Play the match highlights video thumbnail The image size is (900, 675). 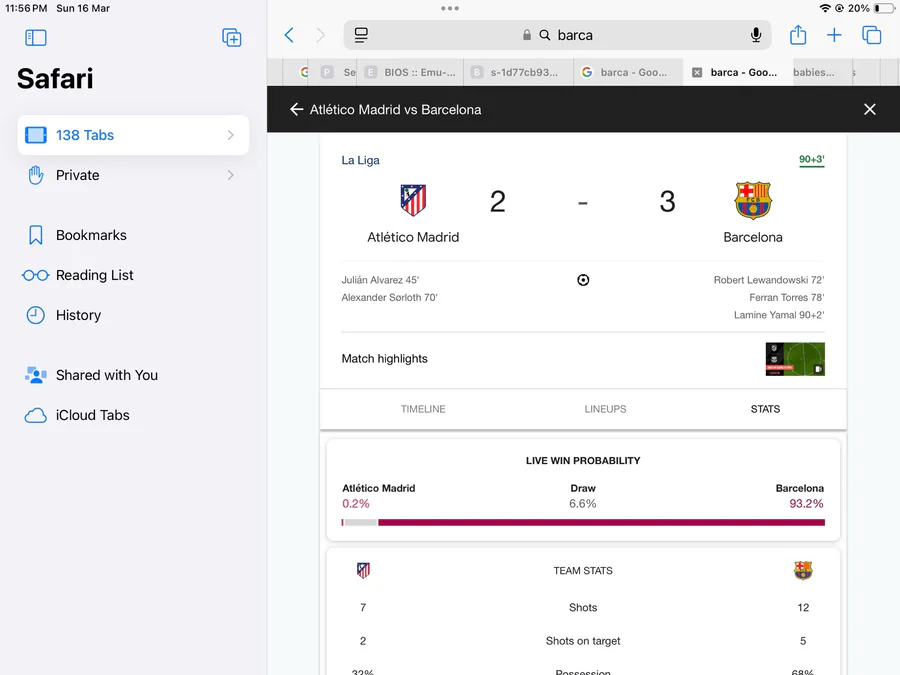795,359
